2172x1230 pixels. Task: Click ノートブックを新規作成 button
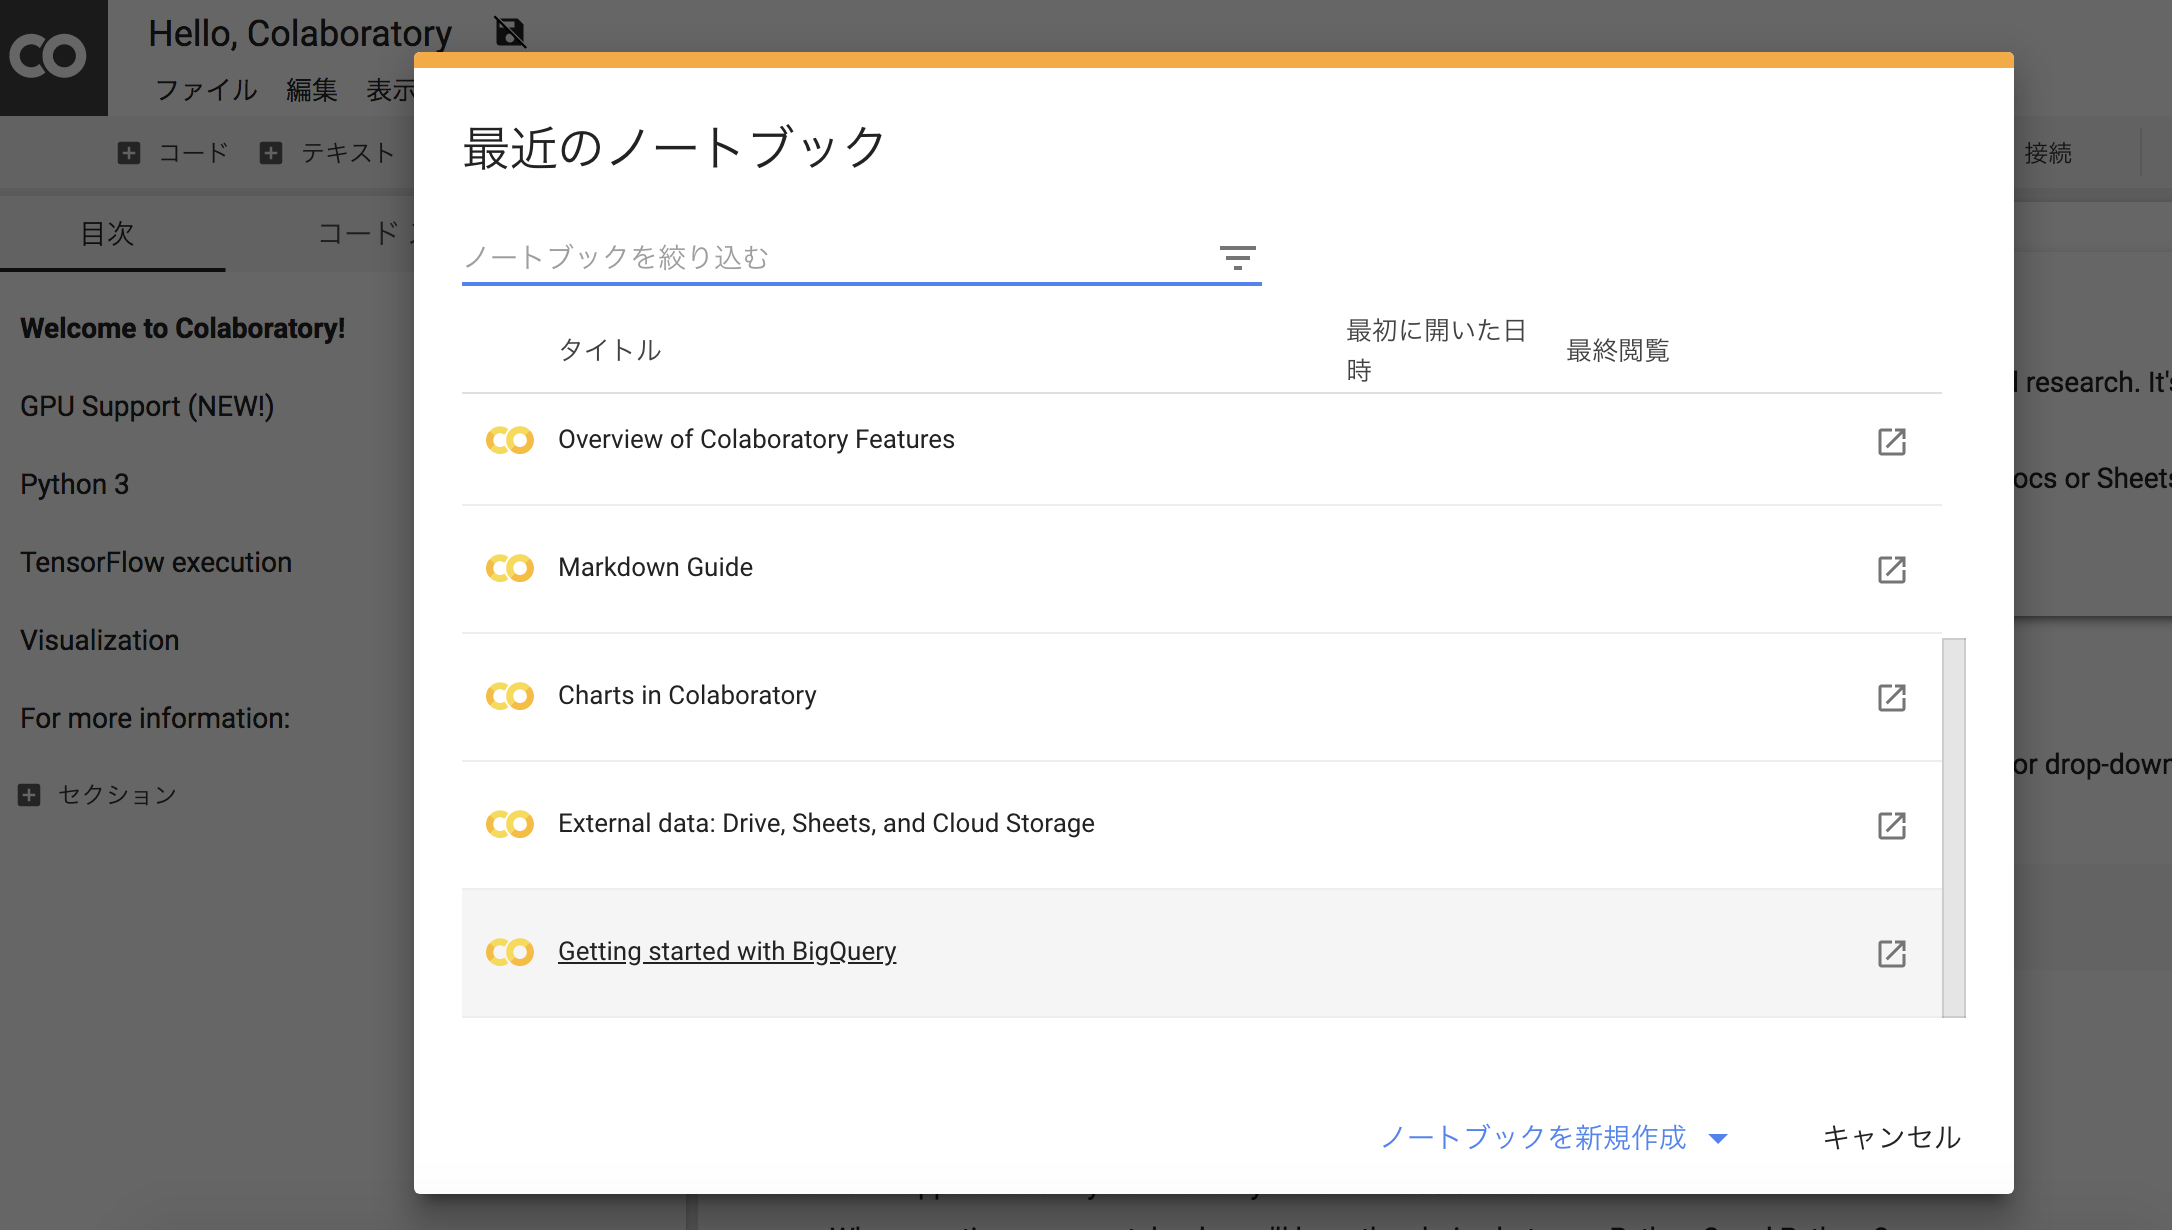pyautogui.click(x=1533, y=1137)
